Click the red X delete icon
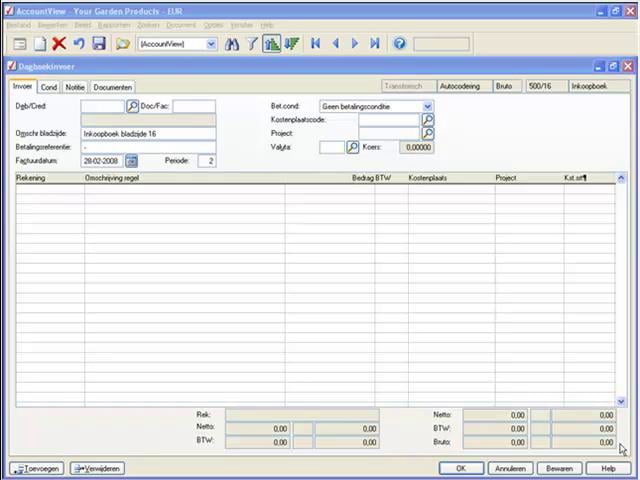 pos(59,43)
